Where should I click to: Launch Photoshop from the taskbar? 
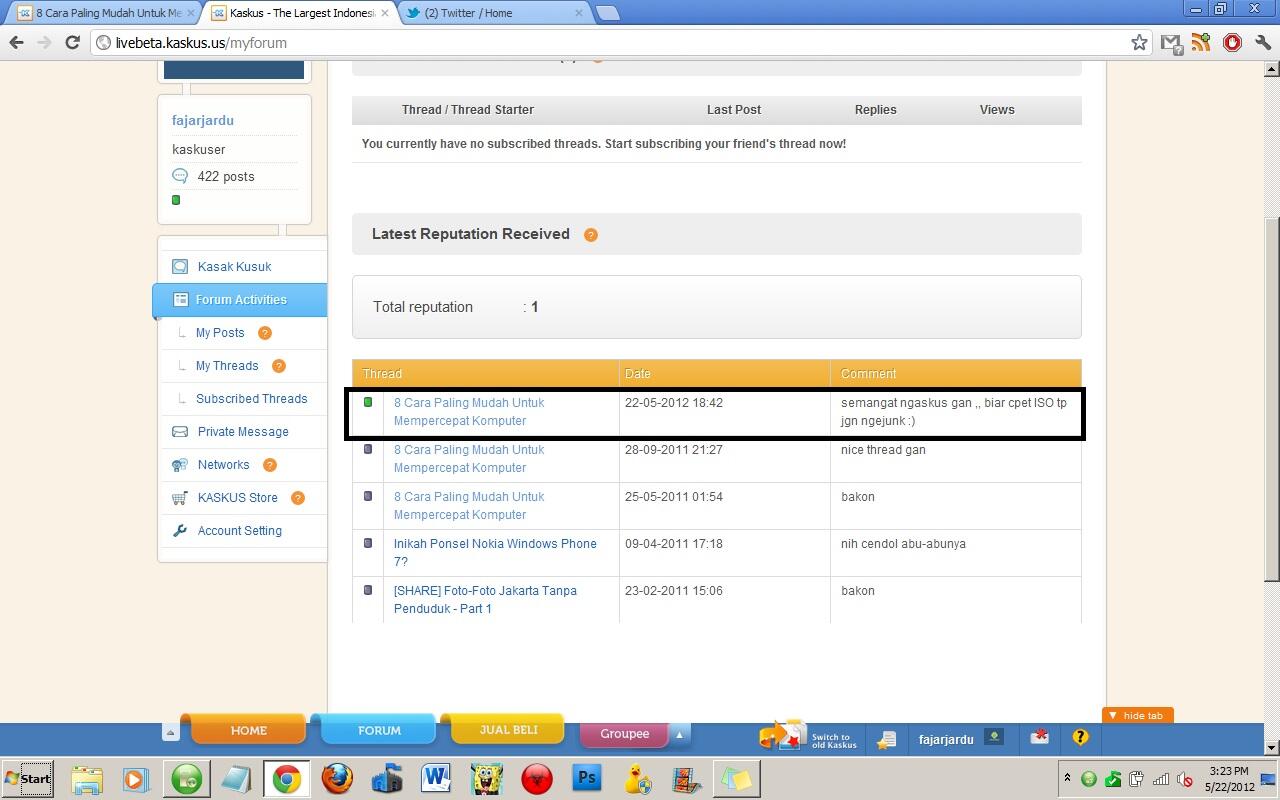coord(587,778)
